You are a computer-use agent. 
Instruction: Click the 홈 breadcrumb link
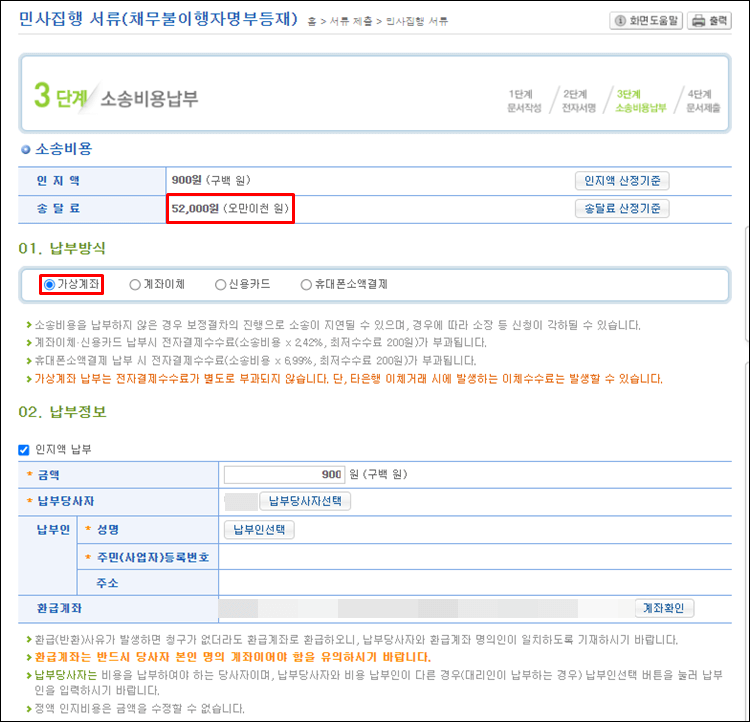pyautogui.click(x=311, y=22)
